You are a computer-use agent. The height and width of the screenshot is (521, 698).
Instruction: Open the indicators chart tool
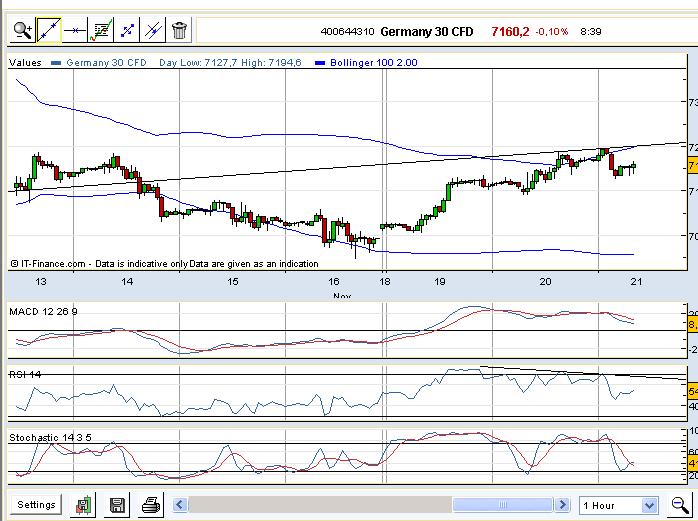tap(101, 30)
